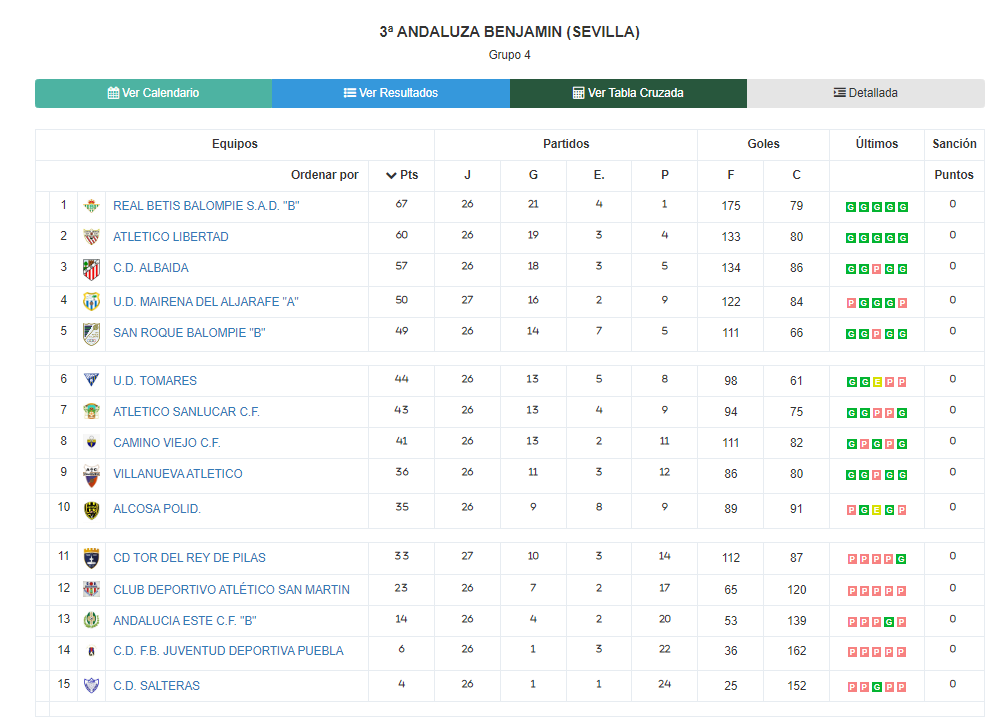Click first result badge in Real Betis row
This screenshot has width=1004, height=723.
[851, 207]
